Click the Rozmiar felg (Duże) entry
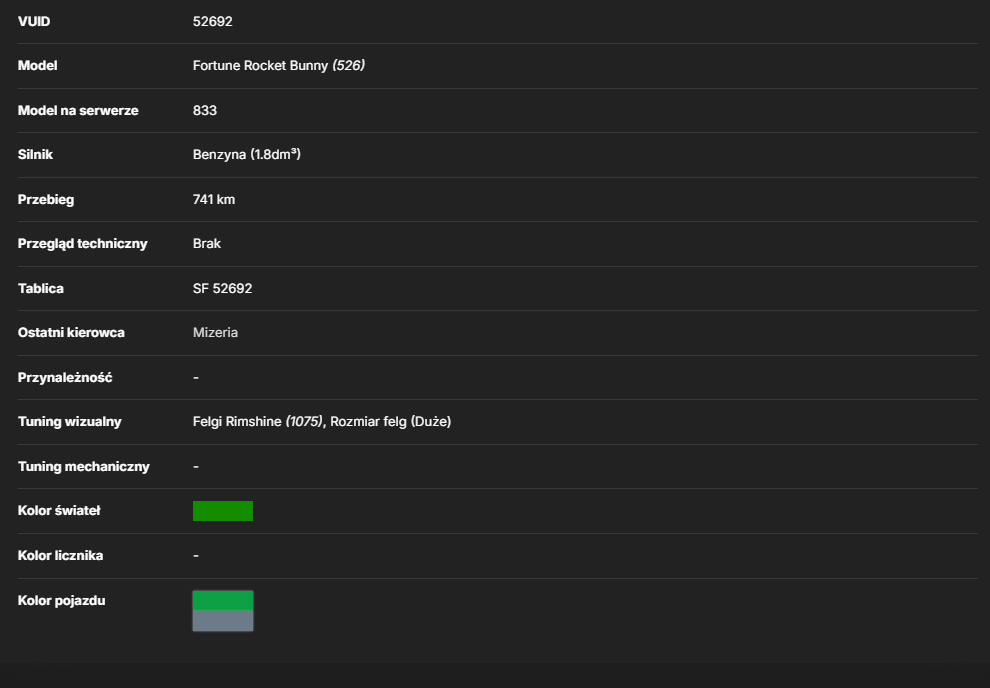 [x=391, y=422]
